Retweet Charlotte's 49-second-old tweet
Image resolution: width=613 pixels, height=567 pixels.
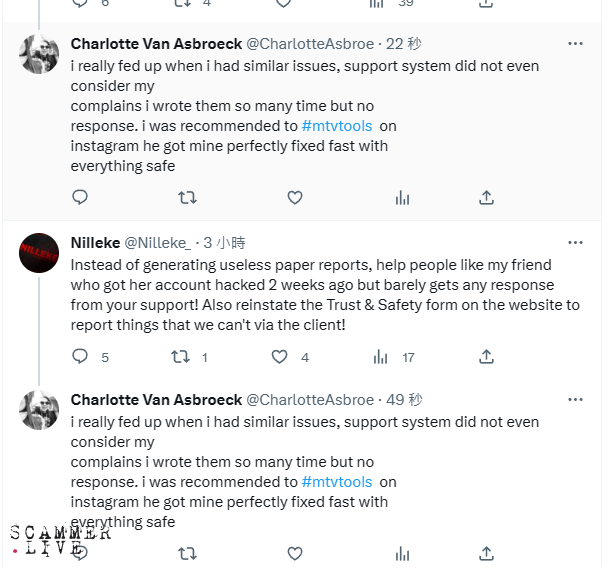coord(187,553)
